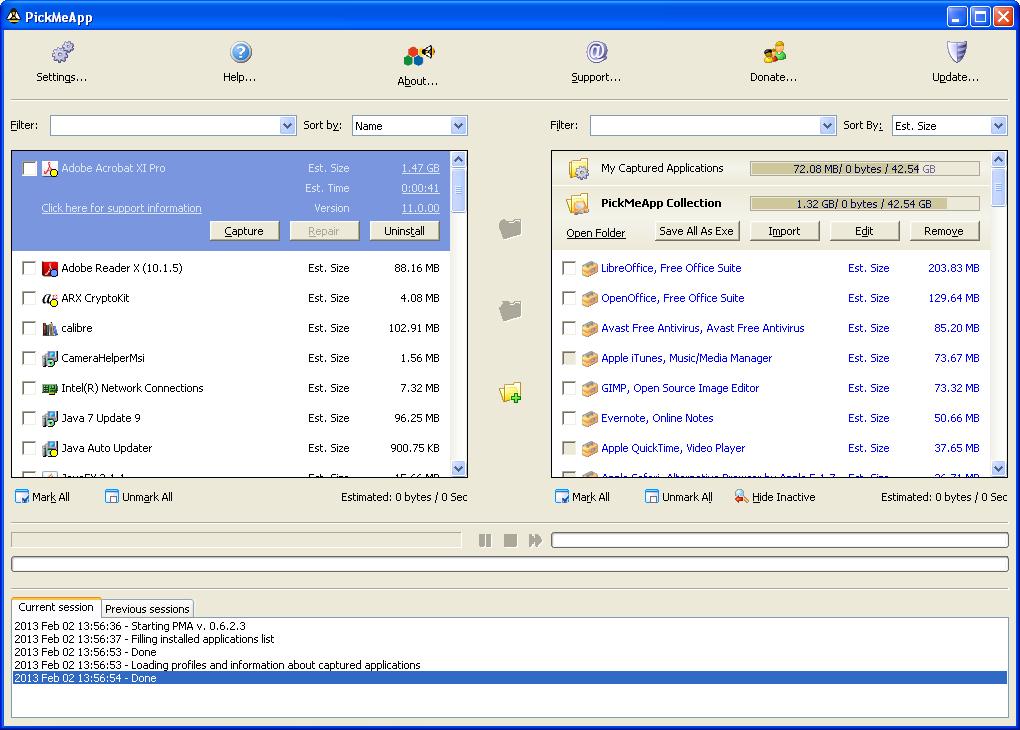Check the Adobe Reader X (10.1.5) checkbox

(x=29, y=268)
